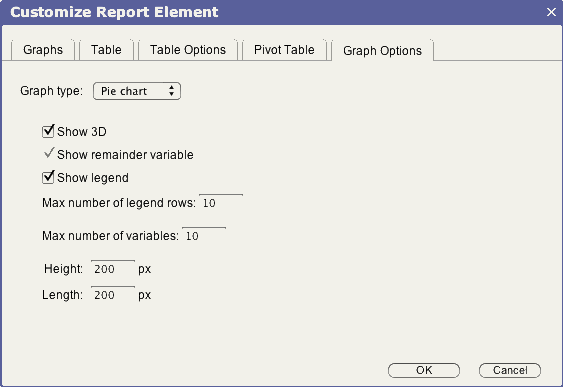This screenshot has height=387, width=563.
Task: Switch to the Graphs tab
Action: click(43, 50)
